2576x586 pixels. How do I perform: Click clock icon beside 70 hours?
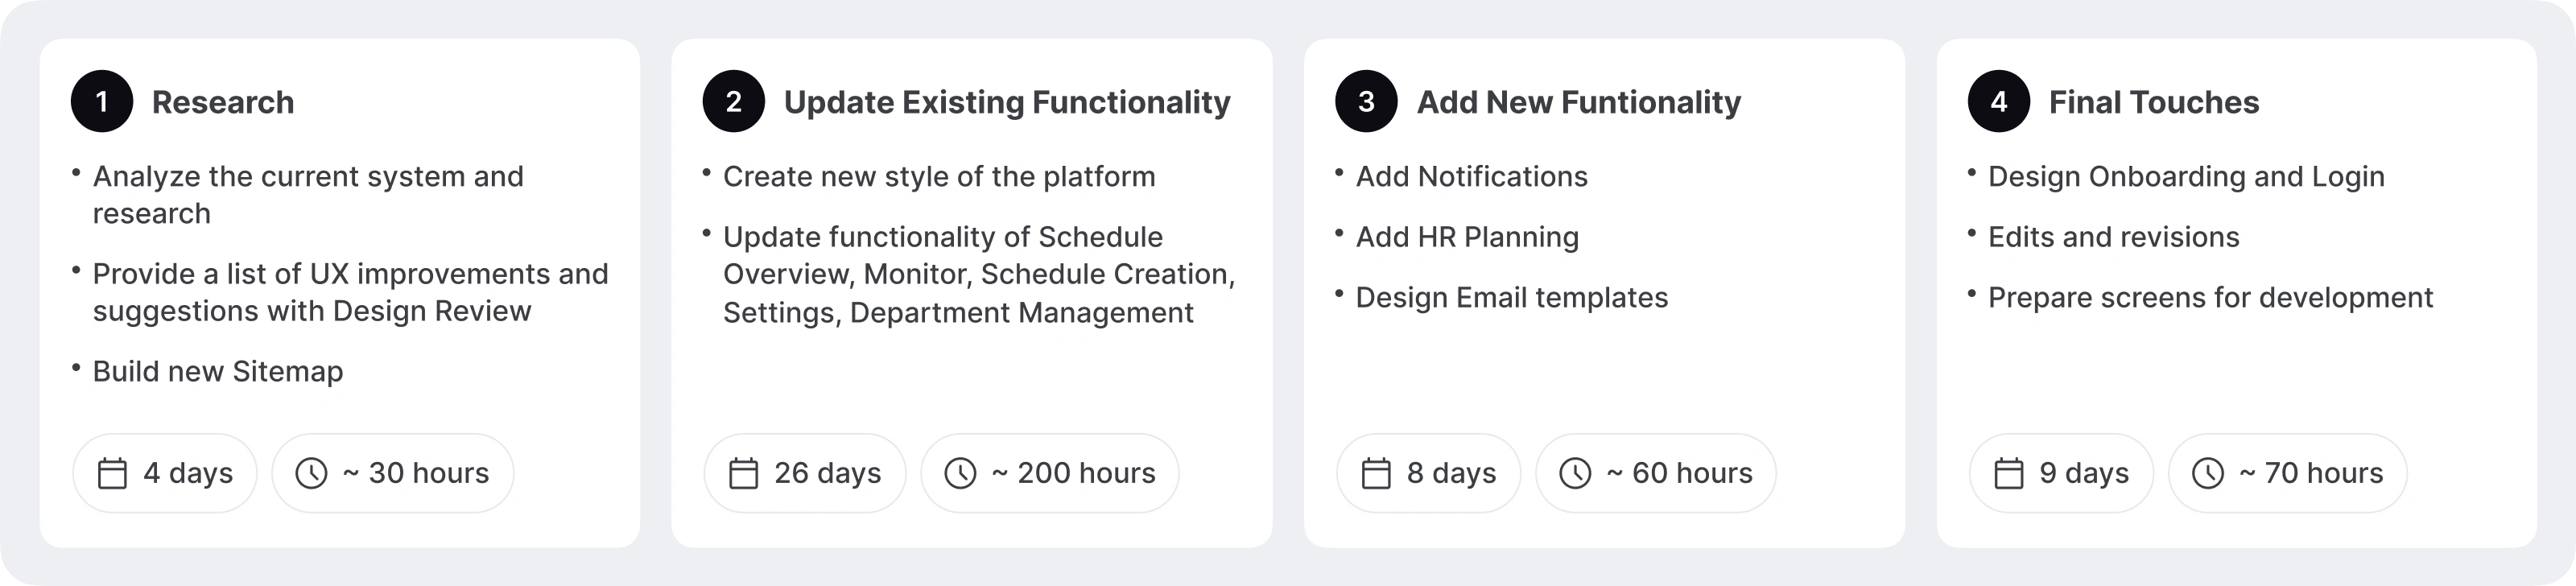(2208, 473)
